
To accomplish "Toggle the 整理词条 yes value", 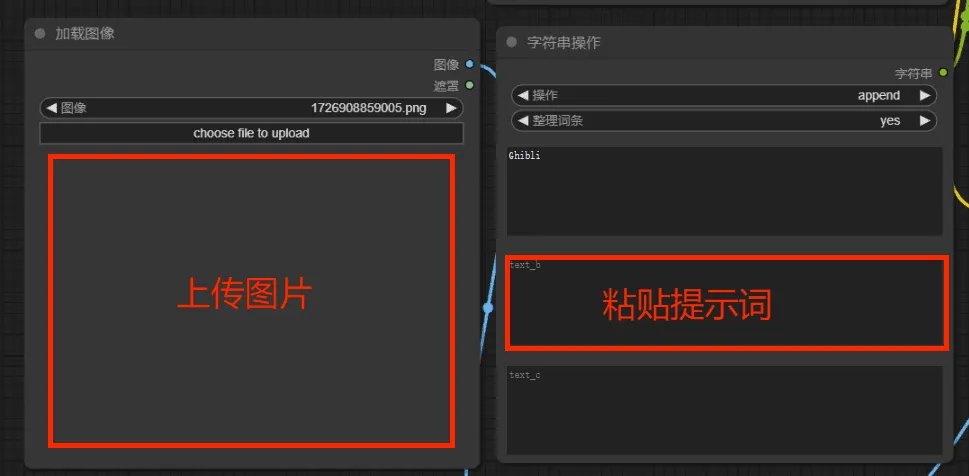I will pos(889,121).
